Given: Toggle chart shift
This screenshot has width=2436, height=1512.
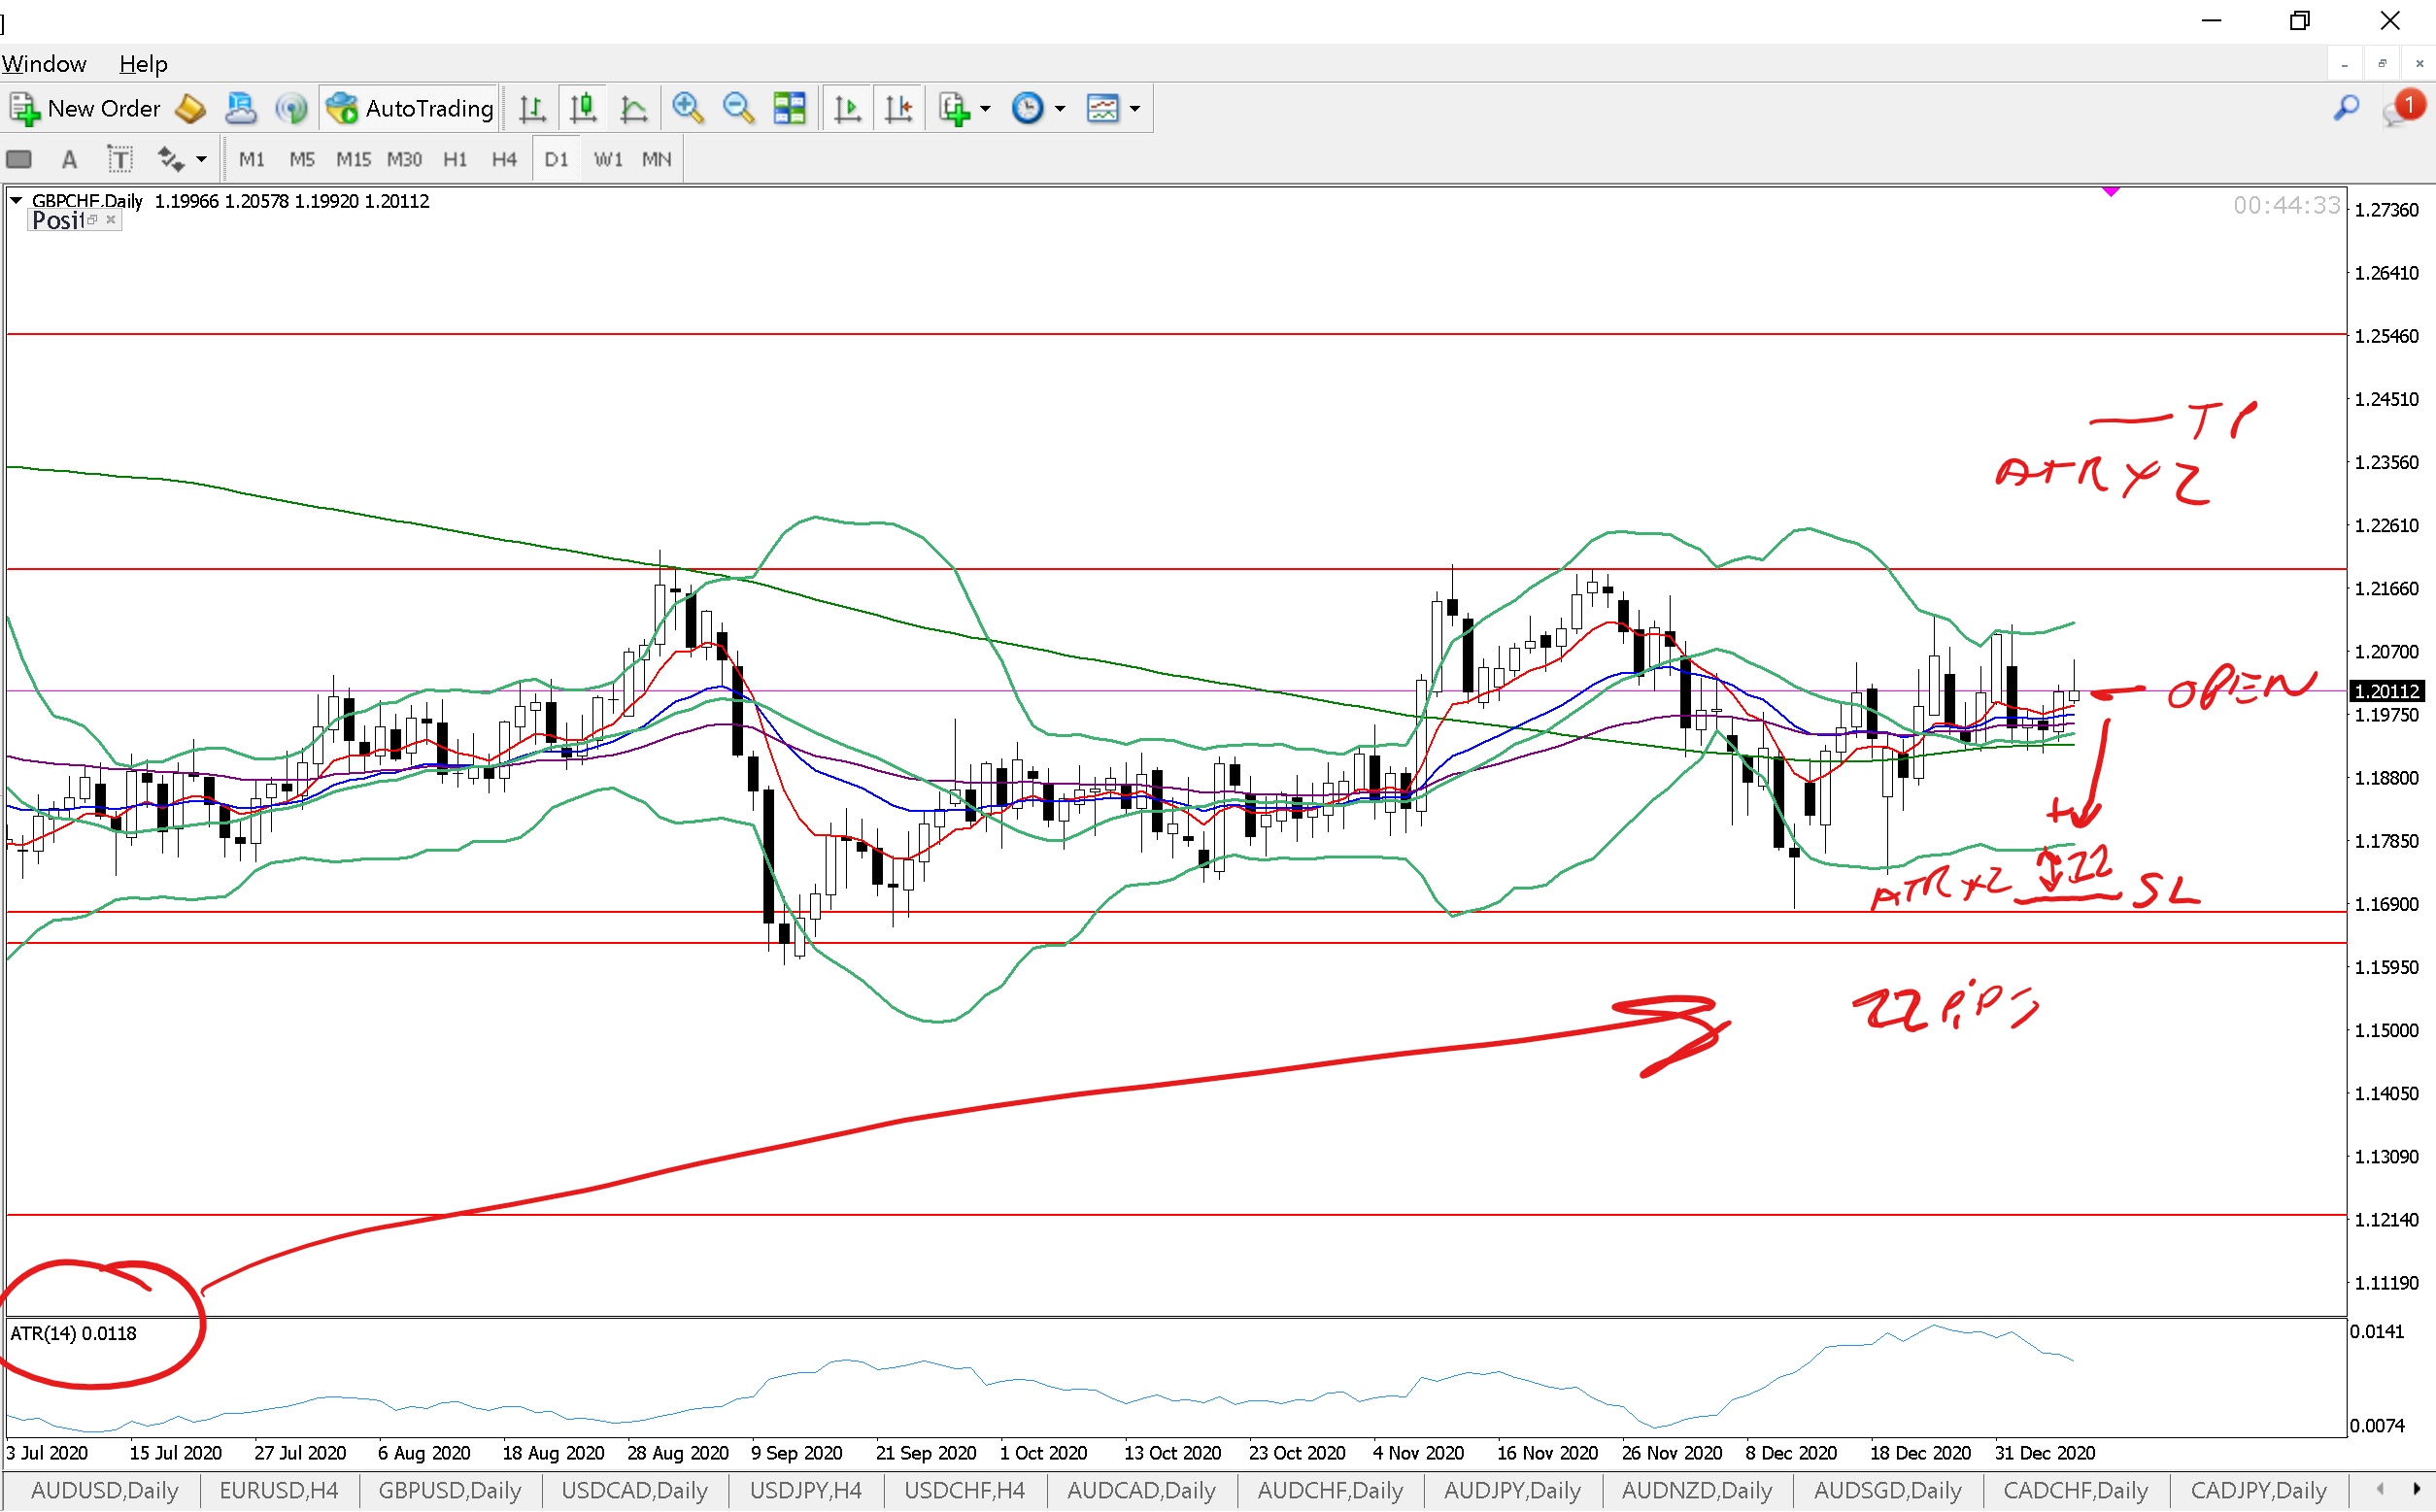Looking at the screenshot, I should coord(899,108).
